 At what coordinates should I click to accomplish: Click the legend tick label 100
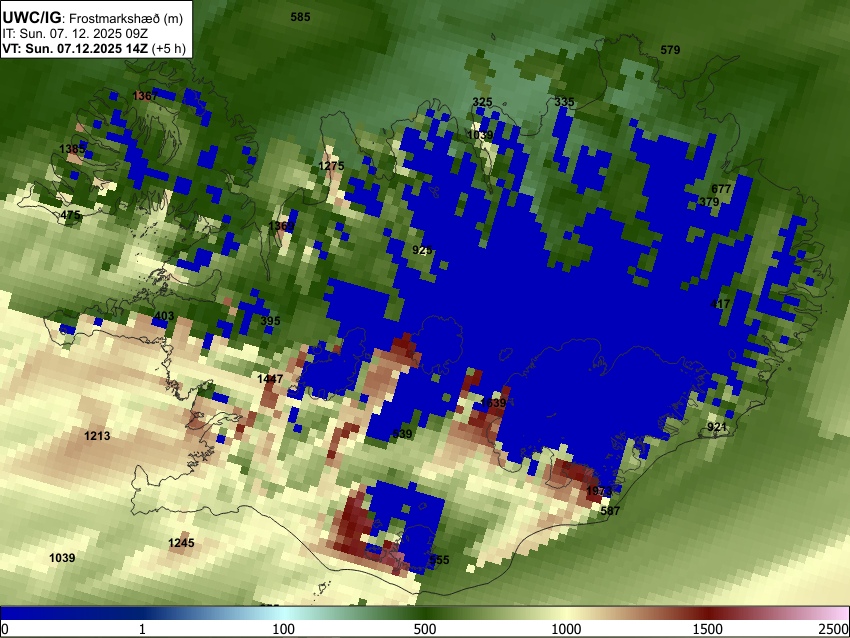pyautogui.click(x=284, y=629)
